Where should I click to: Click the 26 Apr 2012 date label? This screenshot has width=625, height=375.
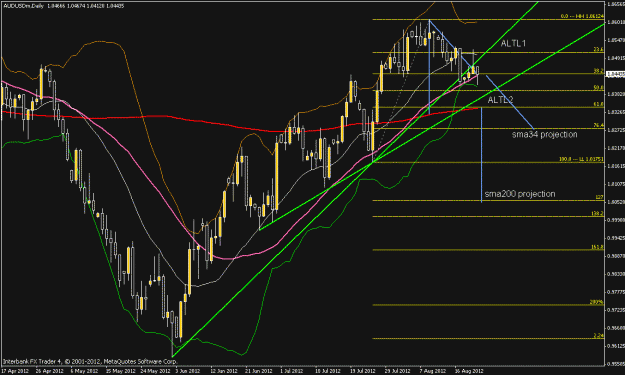pyautogui.click(x=49, y=371)
